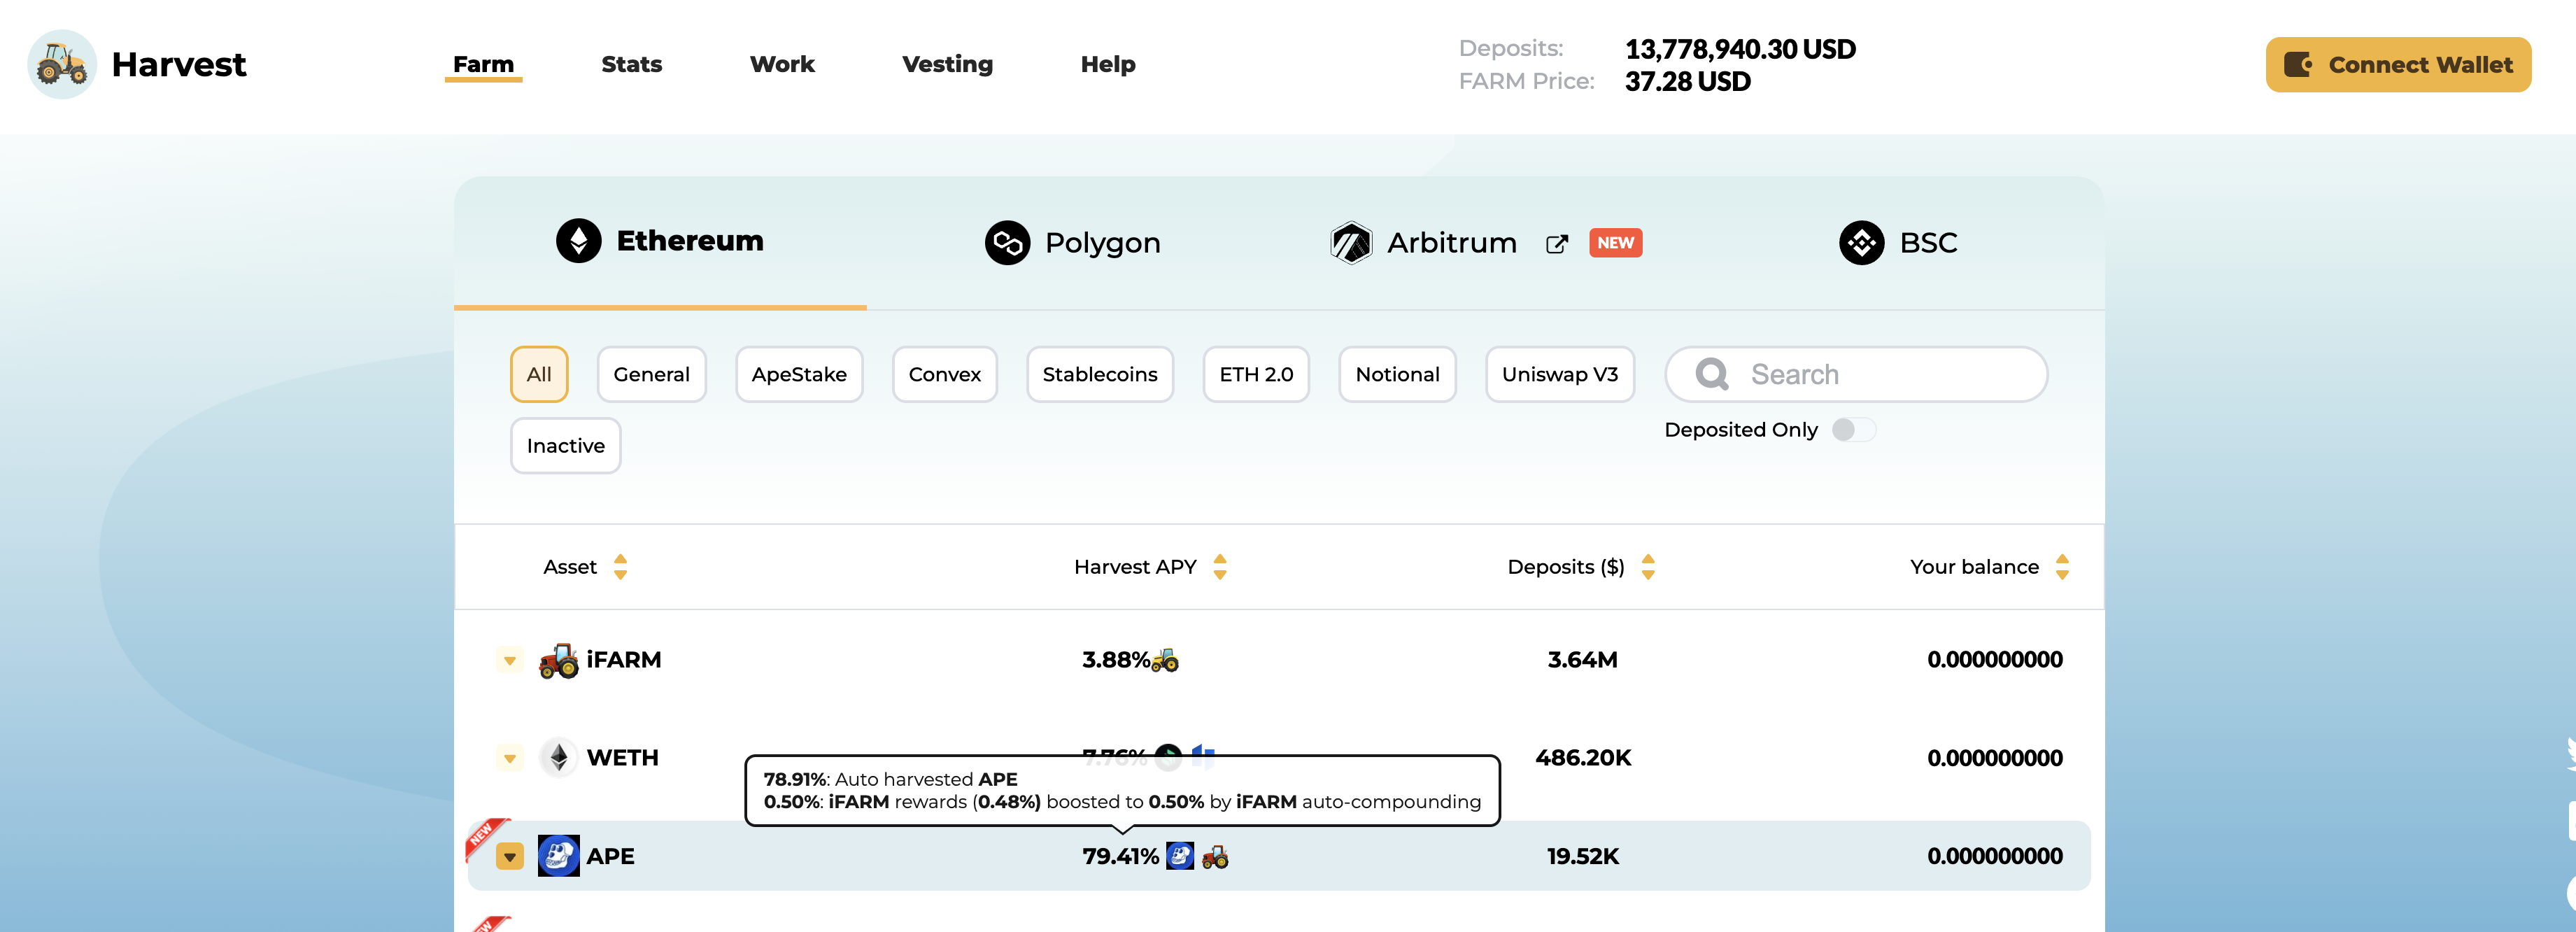Select the Stablecoins filter chip
Image resolution: width=2576 pixels, height=932 pixels.
click(1099, 375)
